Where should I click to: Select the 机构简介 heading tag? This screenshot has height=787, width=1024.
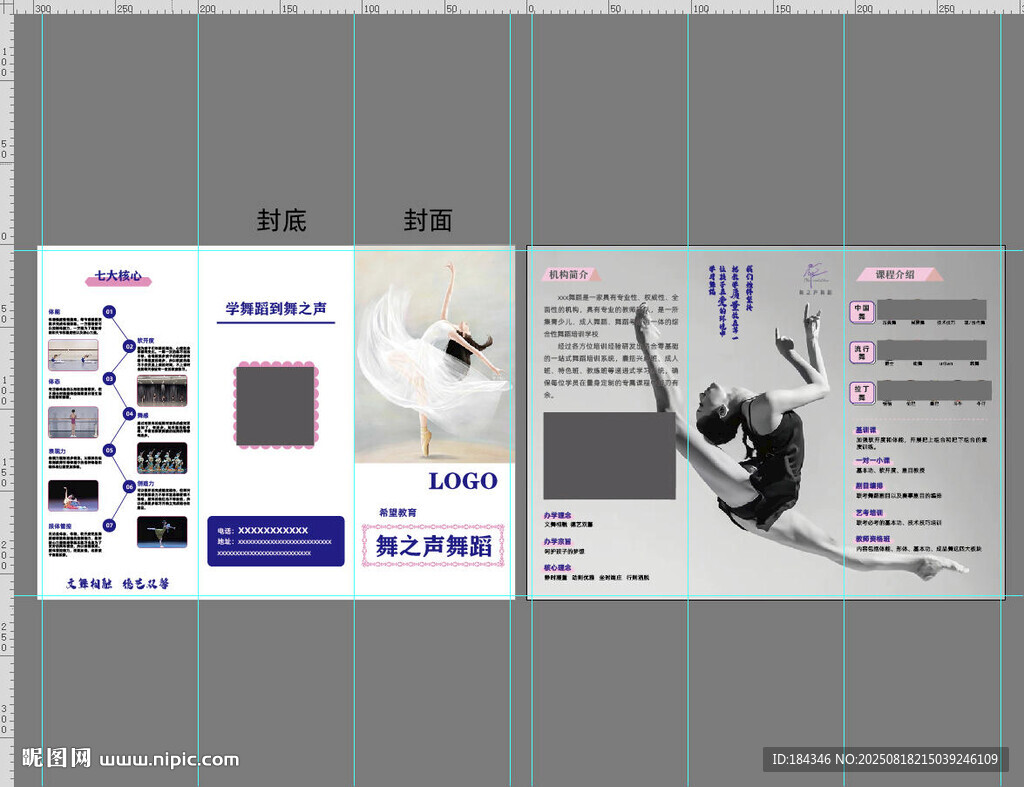[569, 274]
